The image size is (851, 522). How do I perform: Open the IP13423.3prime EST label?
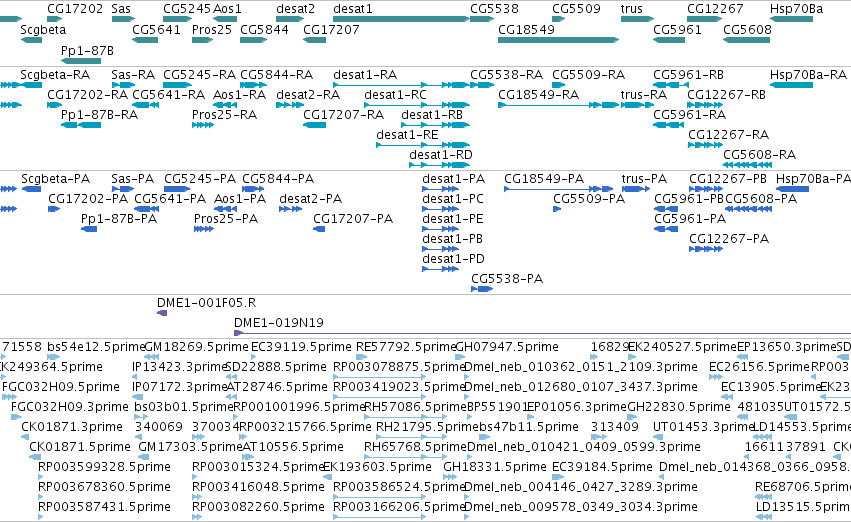click(x=180, y=367)
